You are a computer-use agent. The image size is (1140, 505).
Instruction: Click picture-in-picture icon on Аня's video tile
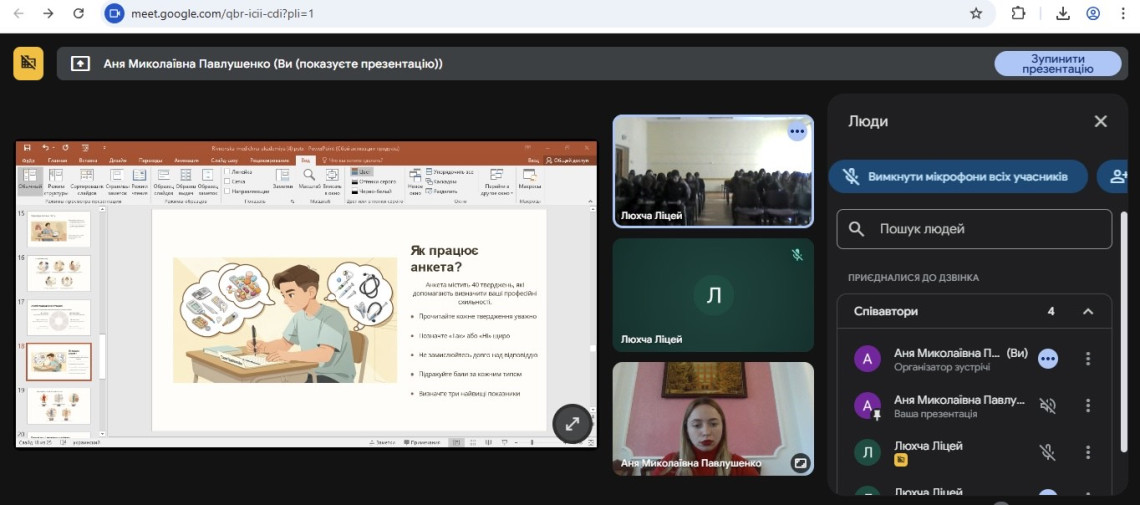pos(799,462)
